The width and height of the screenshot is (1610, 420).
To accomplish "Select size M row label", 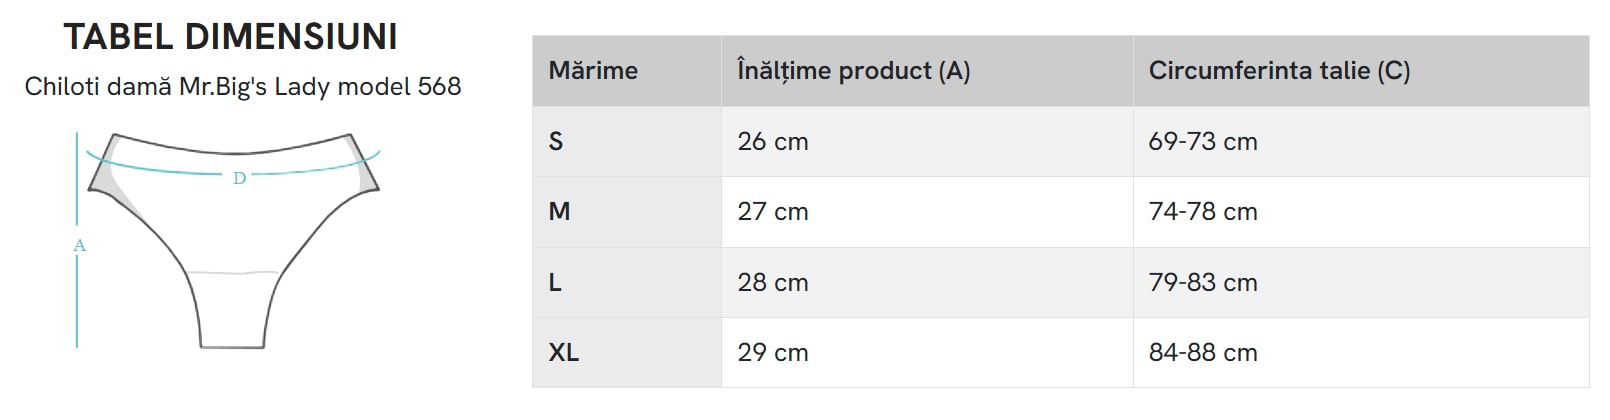I will (x=559, y=212).
